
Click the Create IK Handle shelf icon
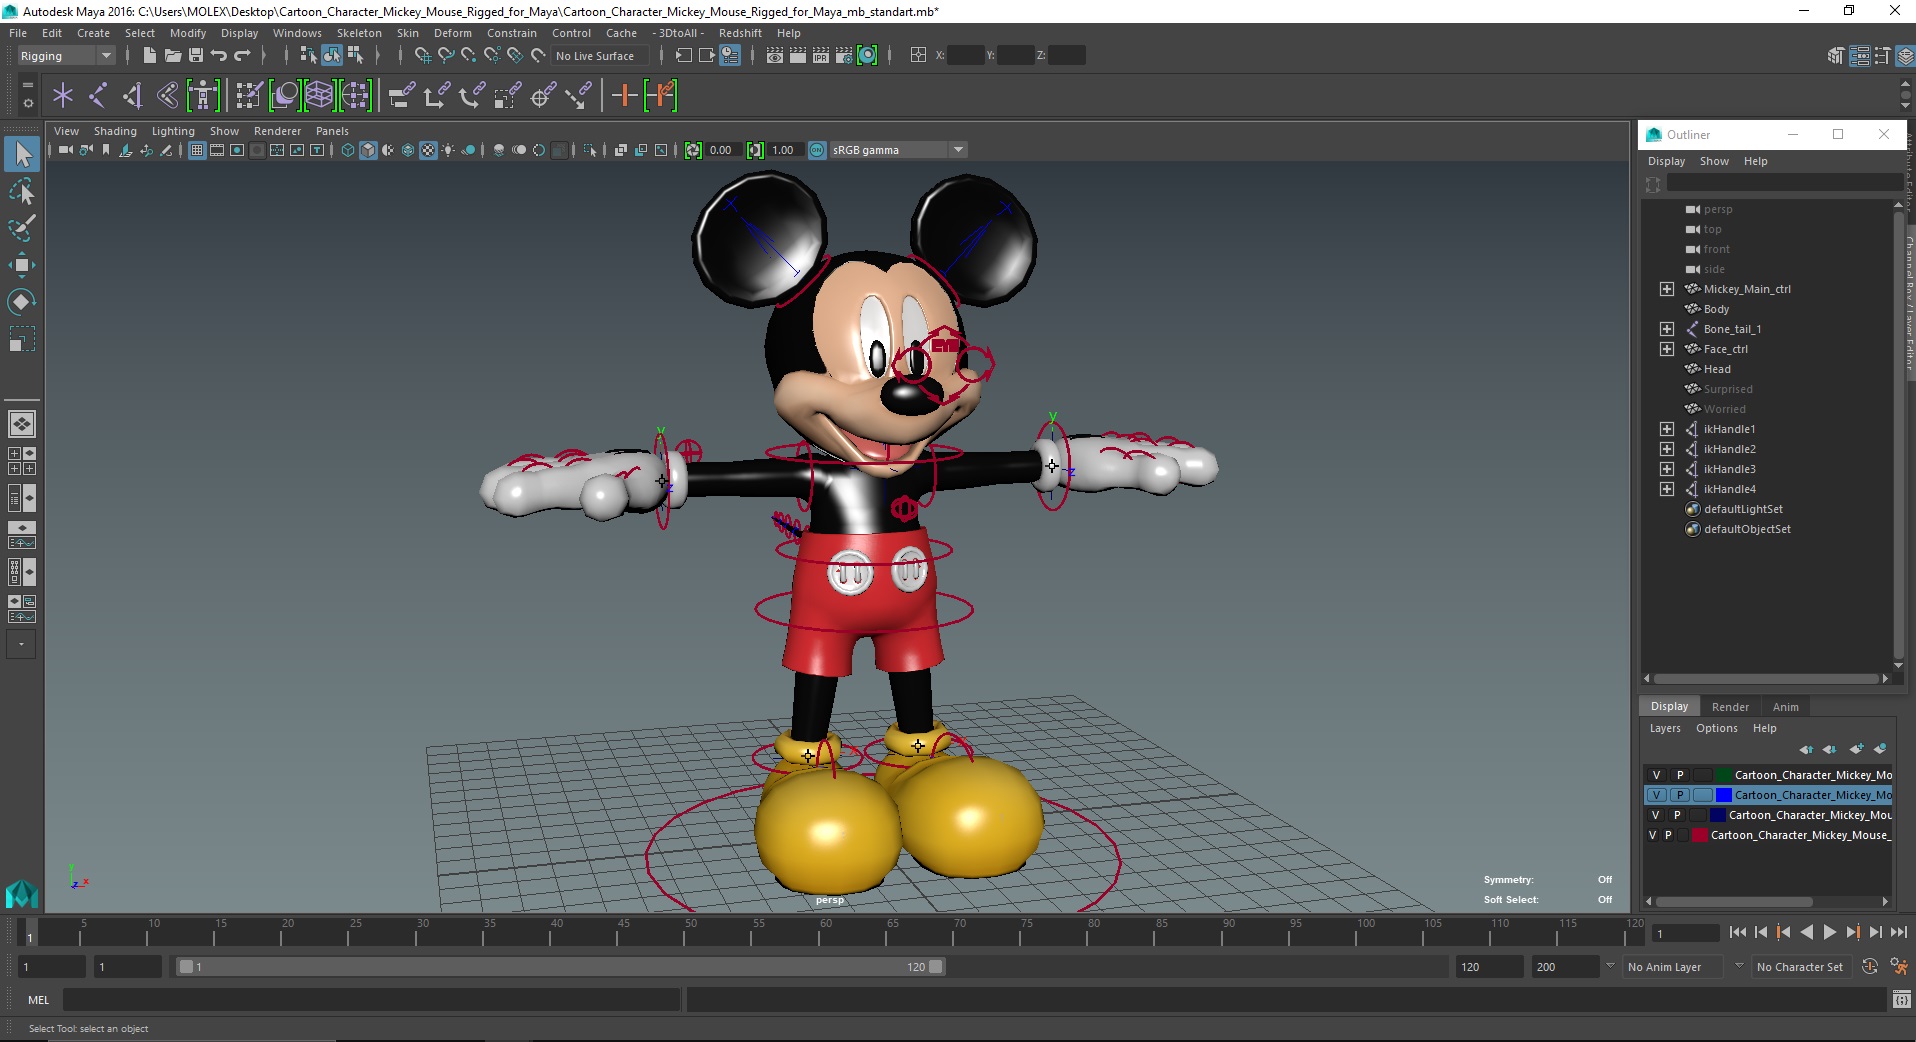(133, 96)
